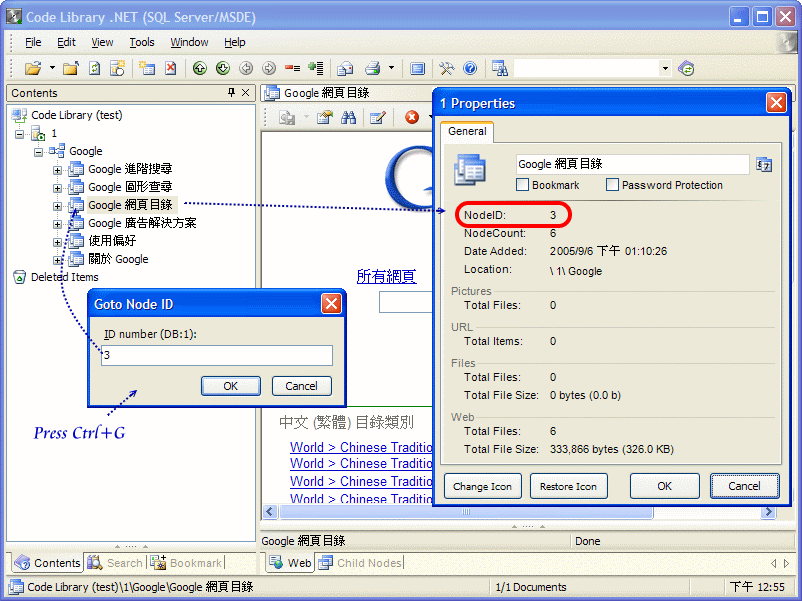Open the Tools menu

142,42
